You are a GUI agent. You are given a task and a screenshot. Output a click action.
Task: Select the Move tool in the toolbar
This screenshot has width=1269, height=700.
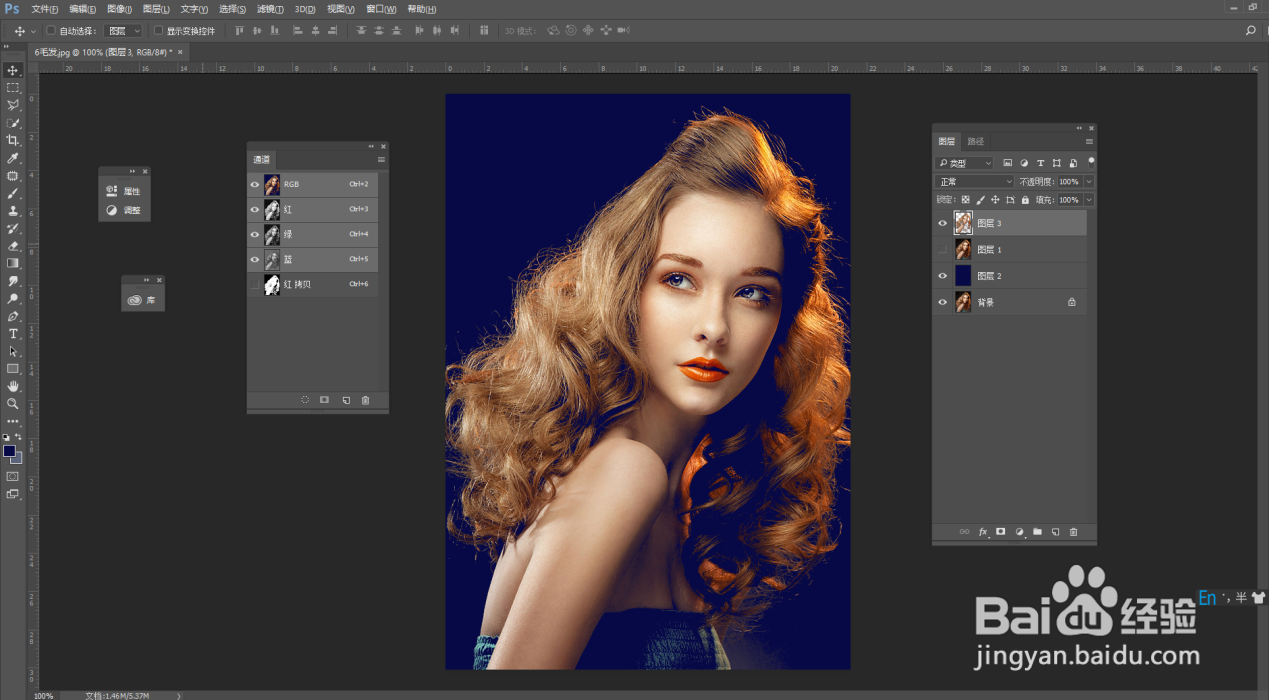coord(13,70)
